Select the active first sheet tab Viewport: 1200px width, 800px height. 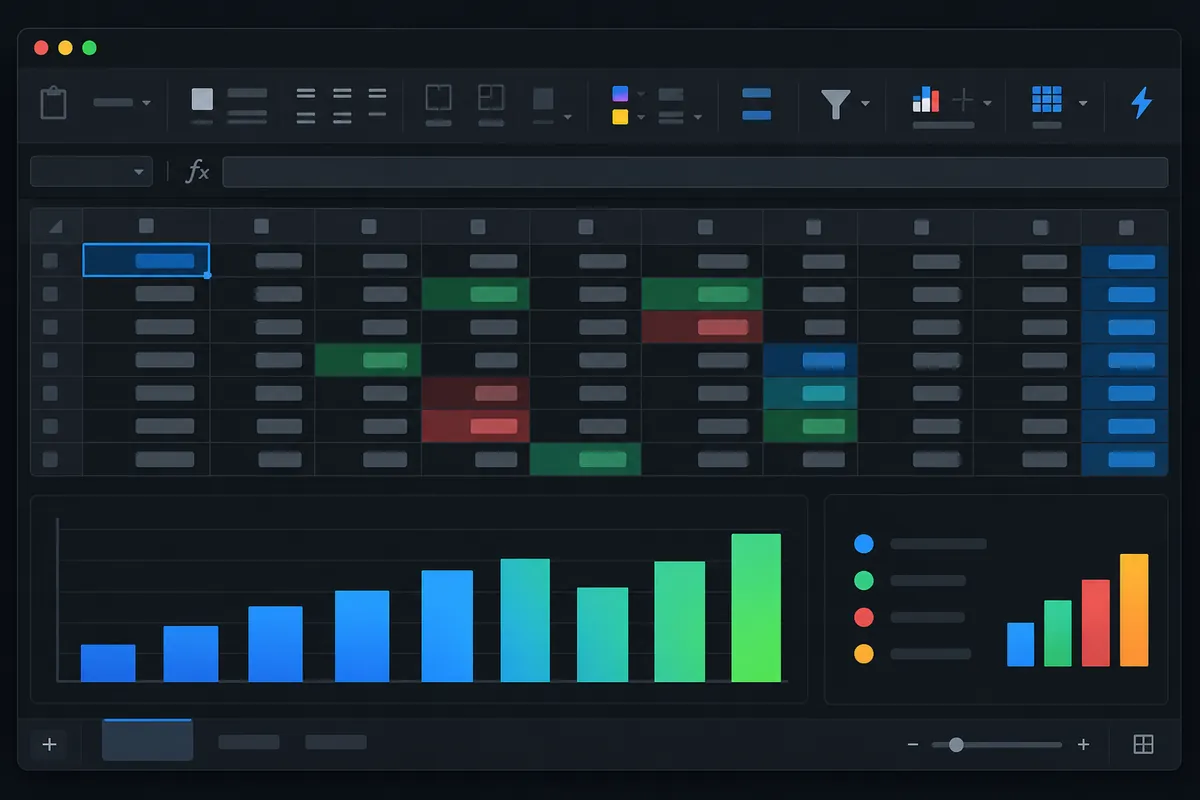[x=147, y=740]
